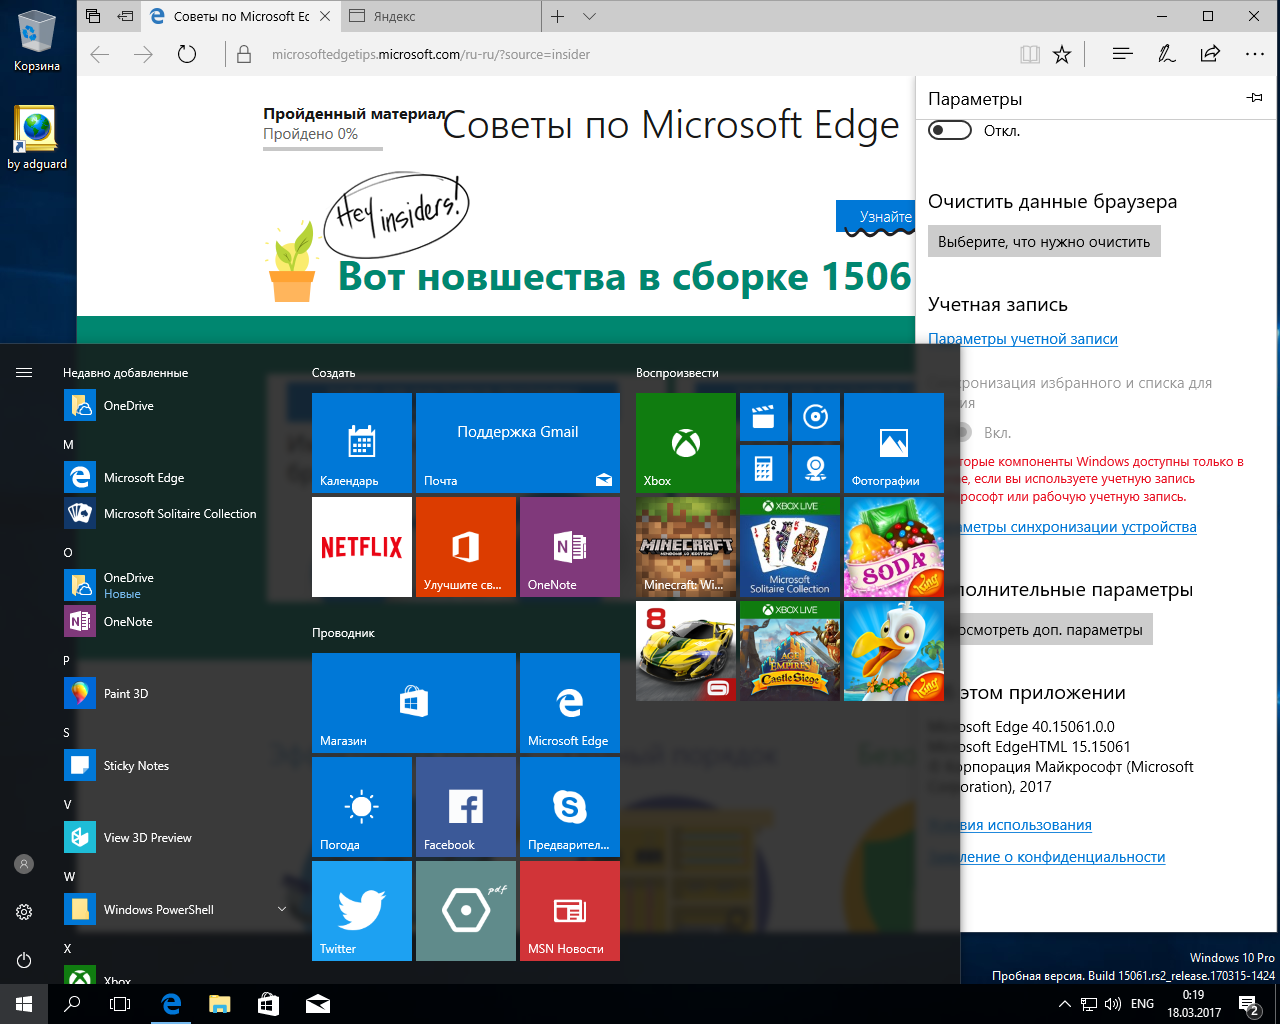Open Параметры учетной записи link
The height and width of the screenshot is (1024, 1280).
1023,339
